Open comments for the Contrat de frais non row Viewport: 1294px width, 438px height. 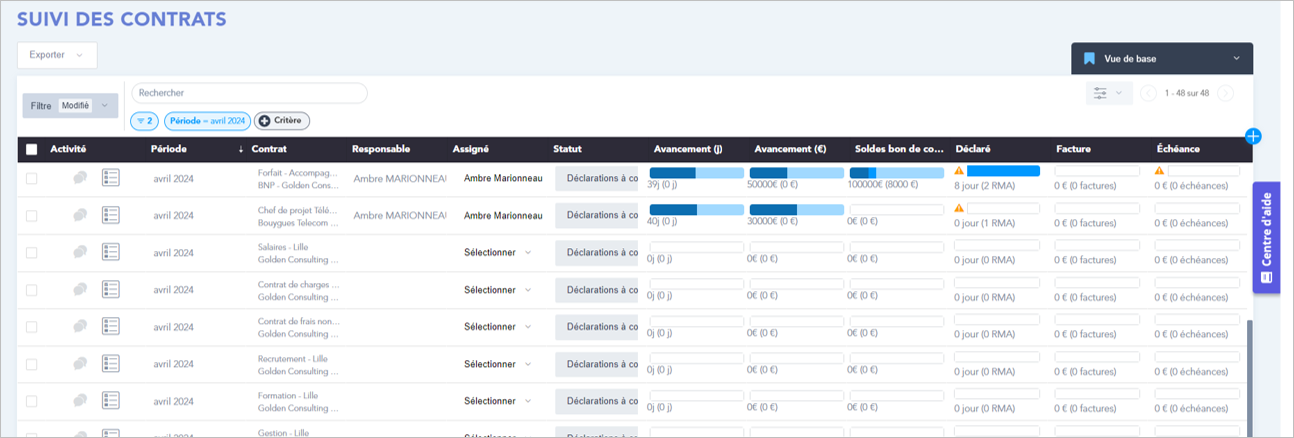pyautogui.click(x=79, y=326)
